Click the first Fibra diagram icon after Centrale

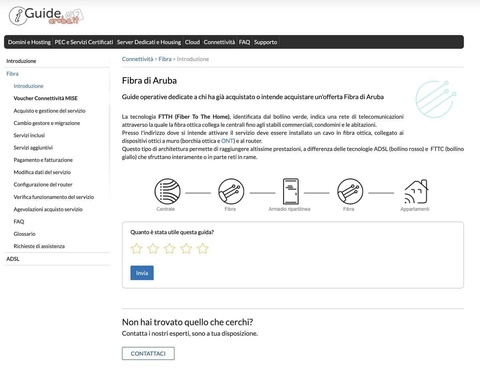click(231, 191)
